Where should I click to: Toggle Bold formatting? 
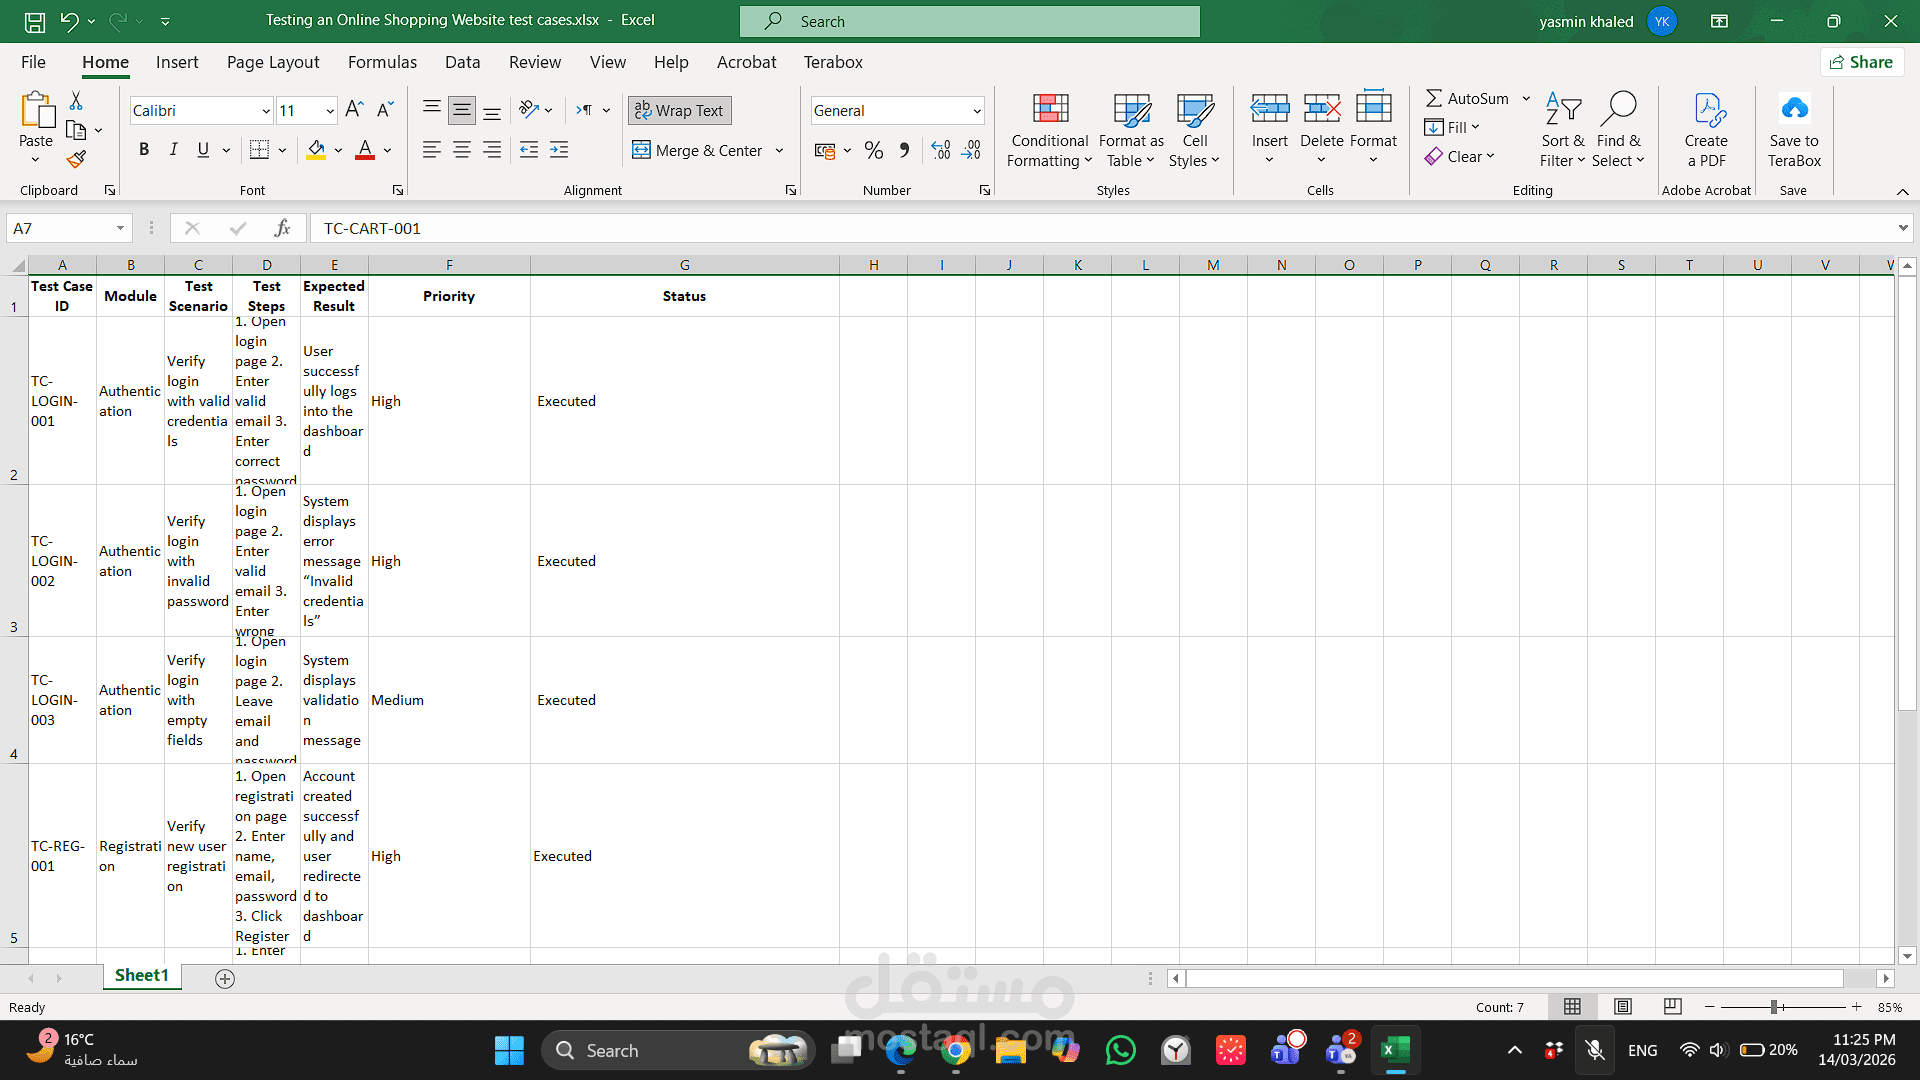(144, 150)
